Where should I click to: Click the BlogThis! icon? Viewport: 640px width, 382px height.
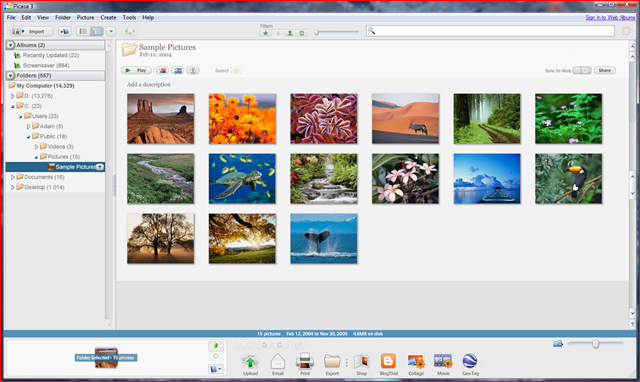(x=389, y=364)
